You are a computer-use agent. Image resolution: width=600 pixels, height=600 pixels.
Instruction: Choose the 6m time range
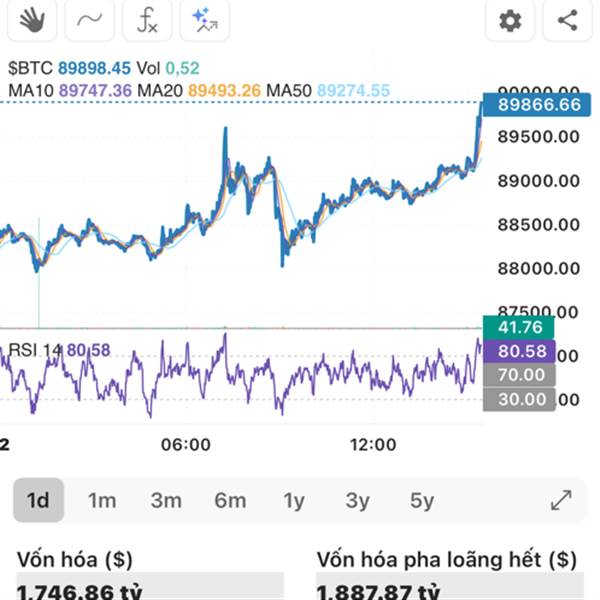point(230,500)
